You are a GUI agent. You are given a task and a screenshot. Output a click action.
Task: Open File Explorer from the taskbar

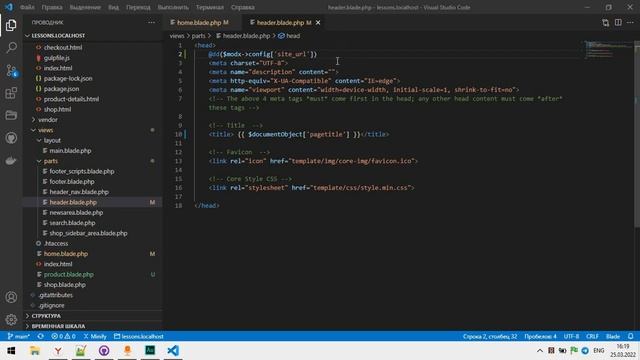35,351
